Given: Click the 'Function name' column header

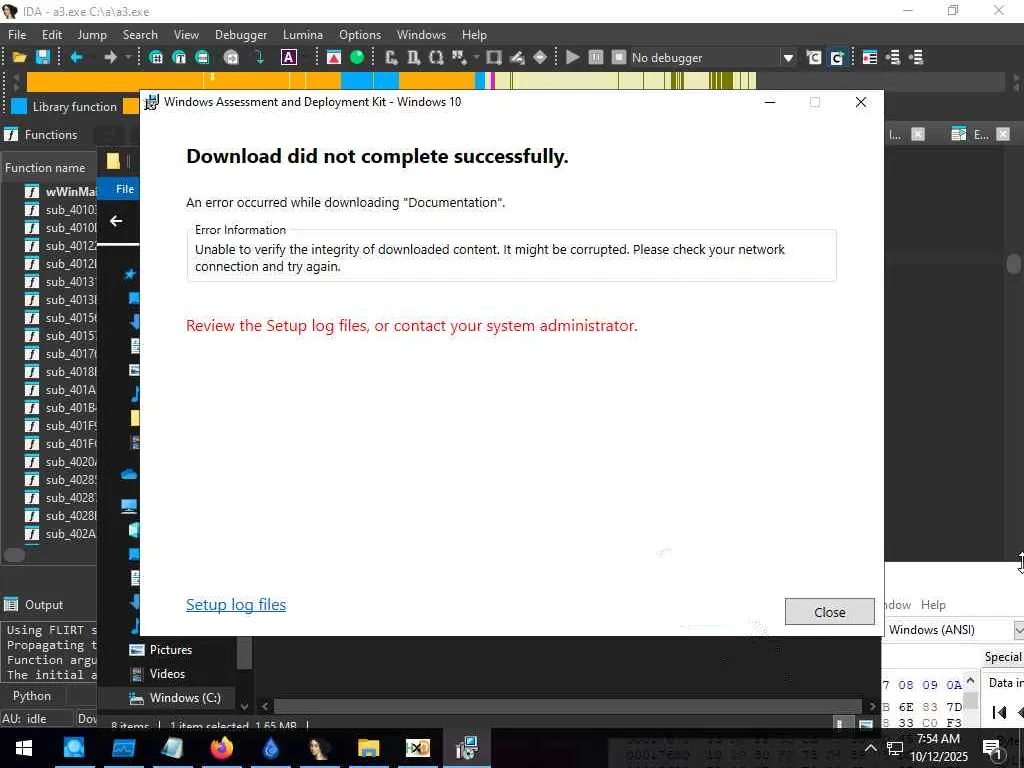Looking at the screenshot, I should pos(48,168).
